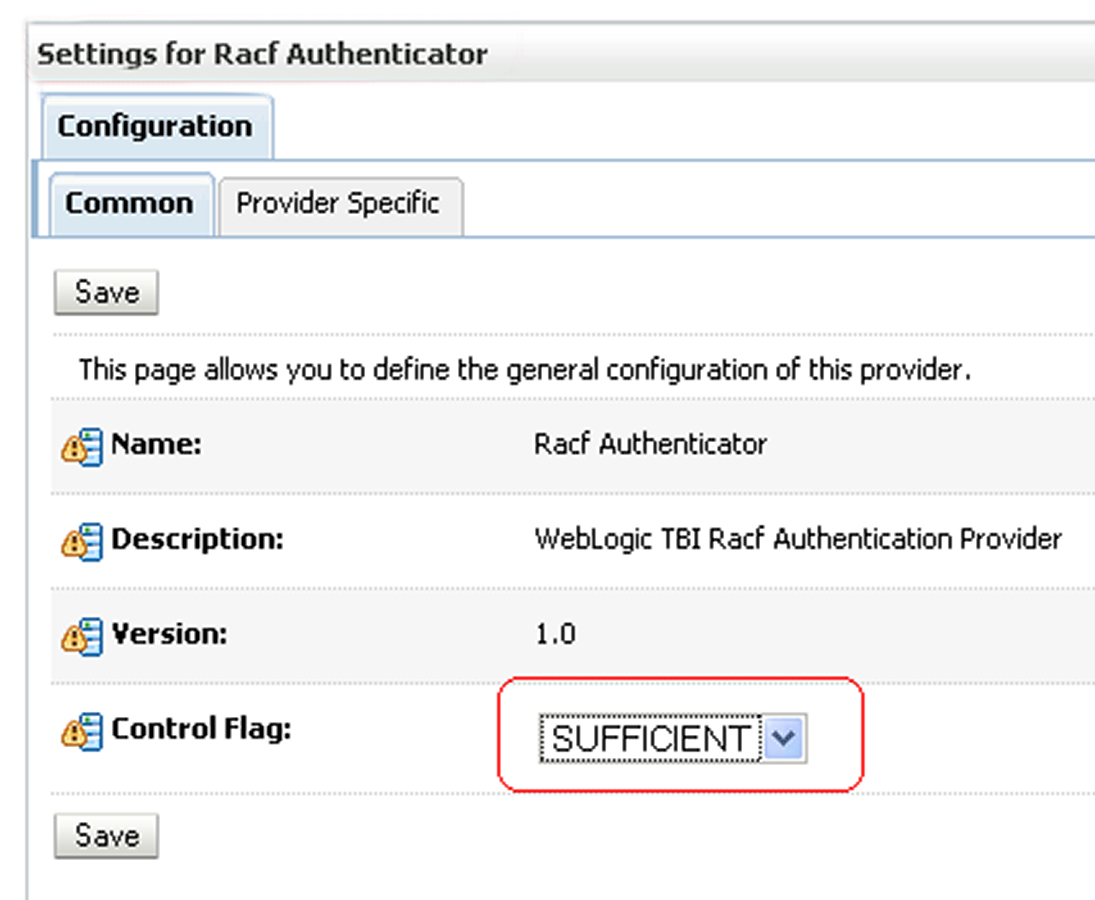The width and height of the screenshot is (1095, 900).
Task: Click the WebLogic TBI Racf description text
Action: [798, 539]
